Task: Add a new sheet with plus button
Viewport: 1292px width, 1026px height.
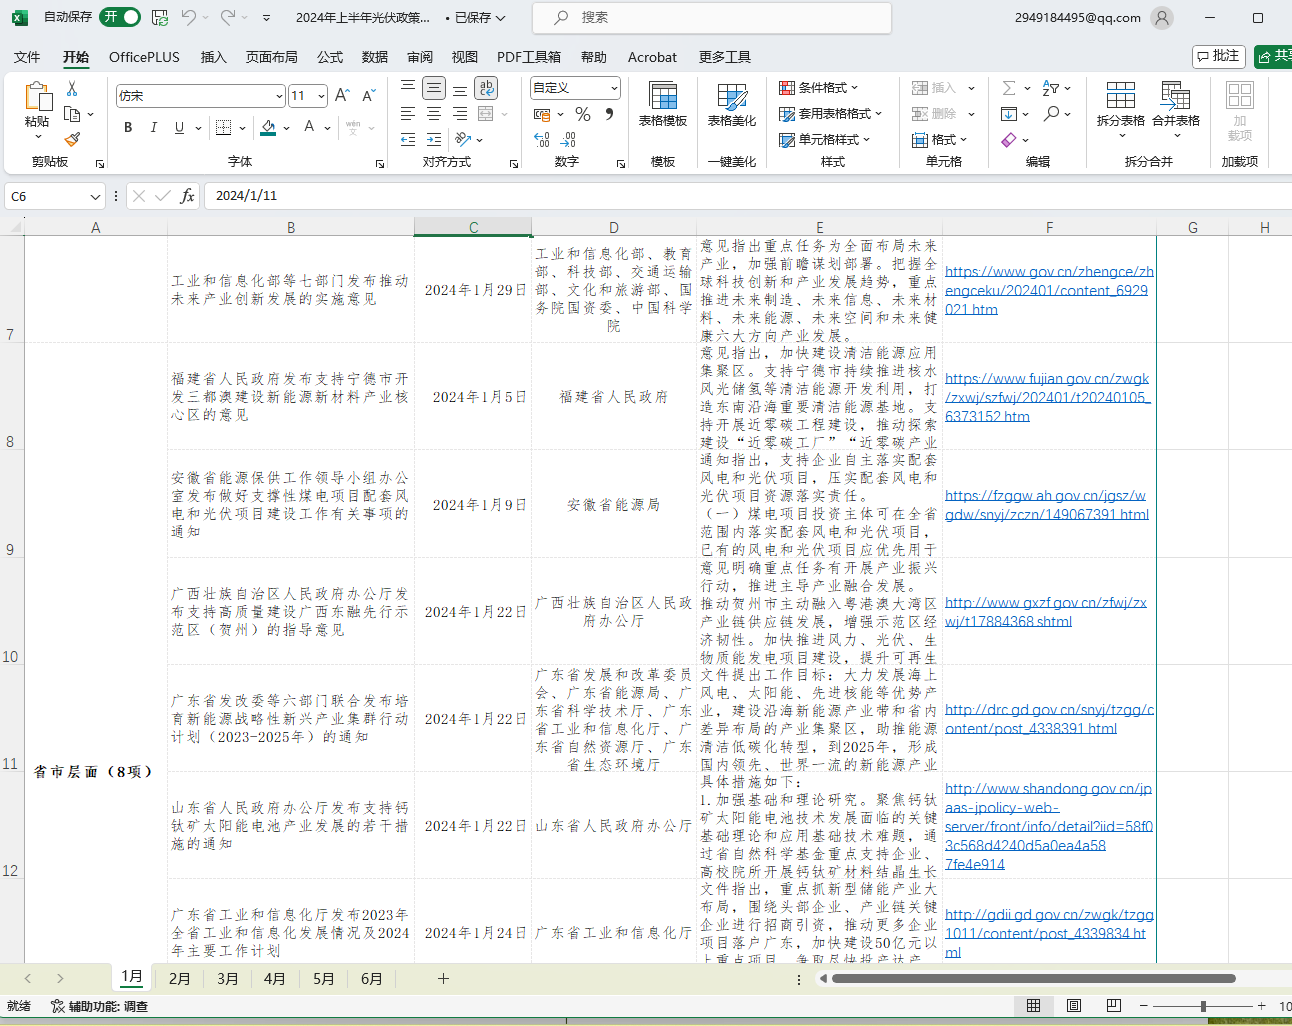Action: pyautogui.click(x=443, y=978)
